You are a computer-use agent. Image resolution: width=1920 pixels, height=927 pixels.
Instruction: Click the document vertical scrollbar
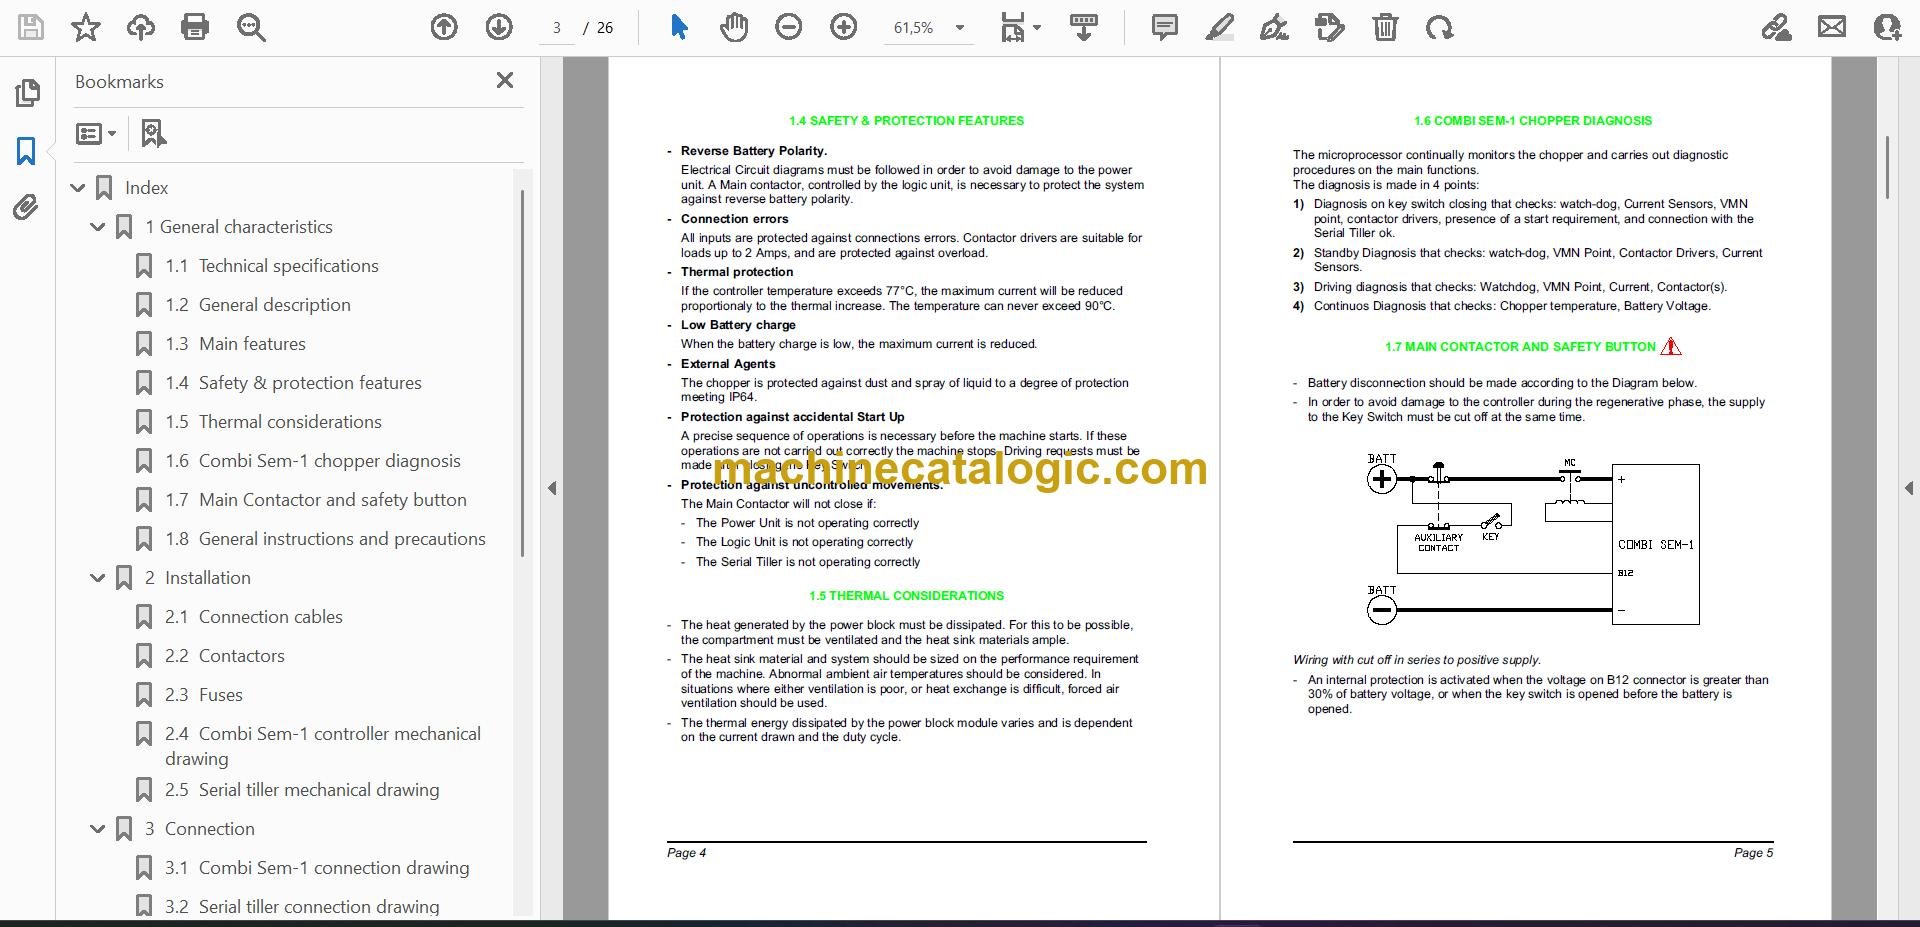(x=1887, y=167)
